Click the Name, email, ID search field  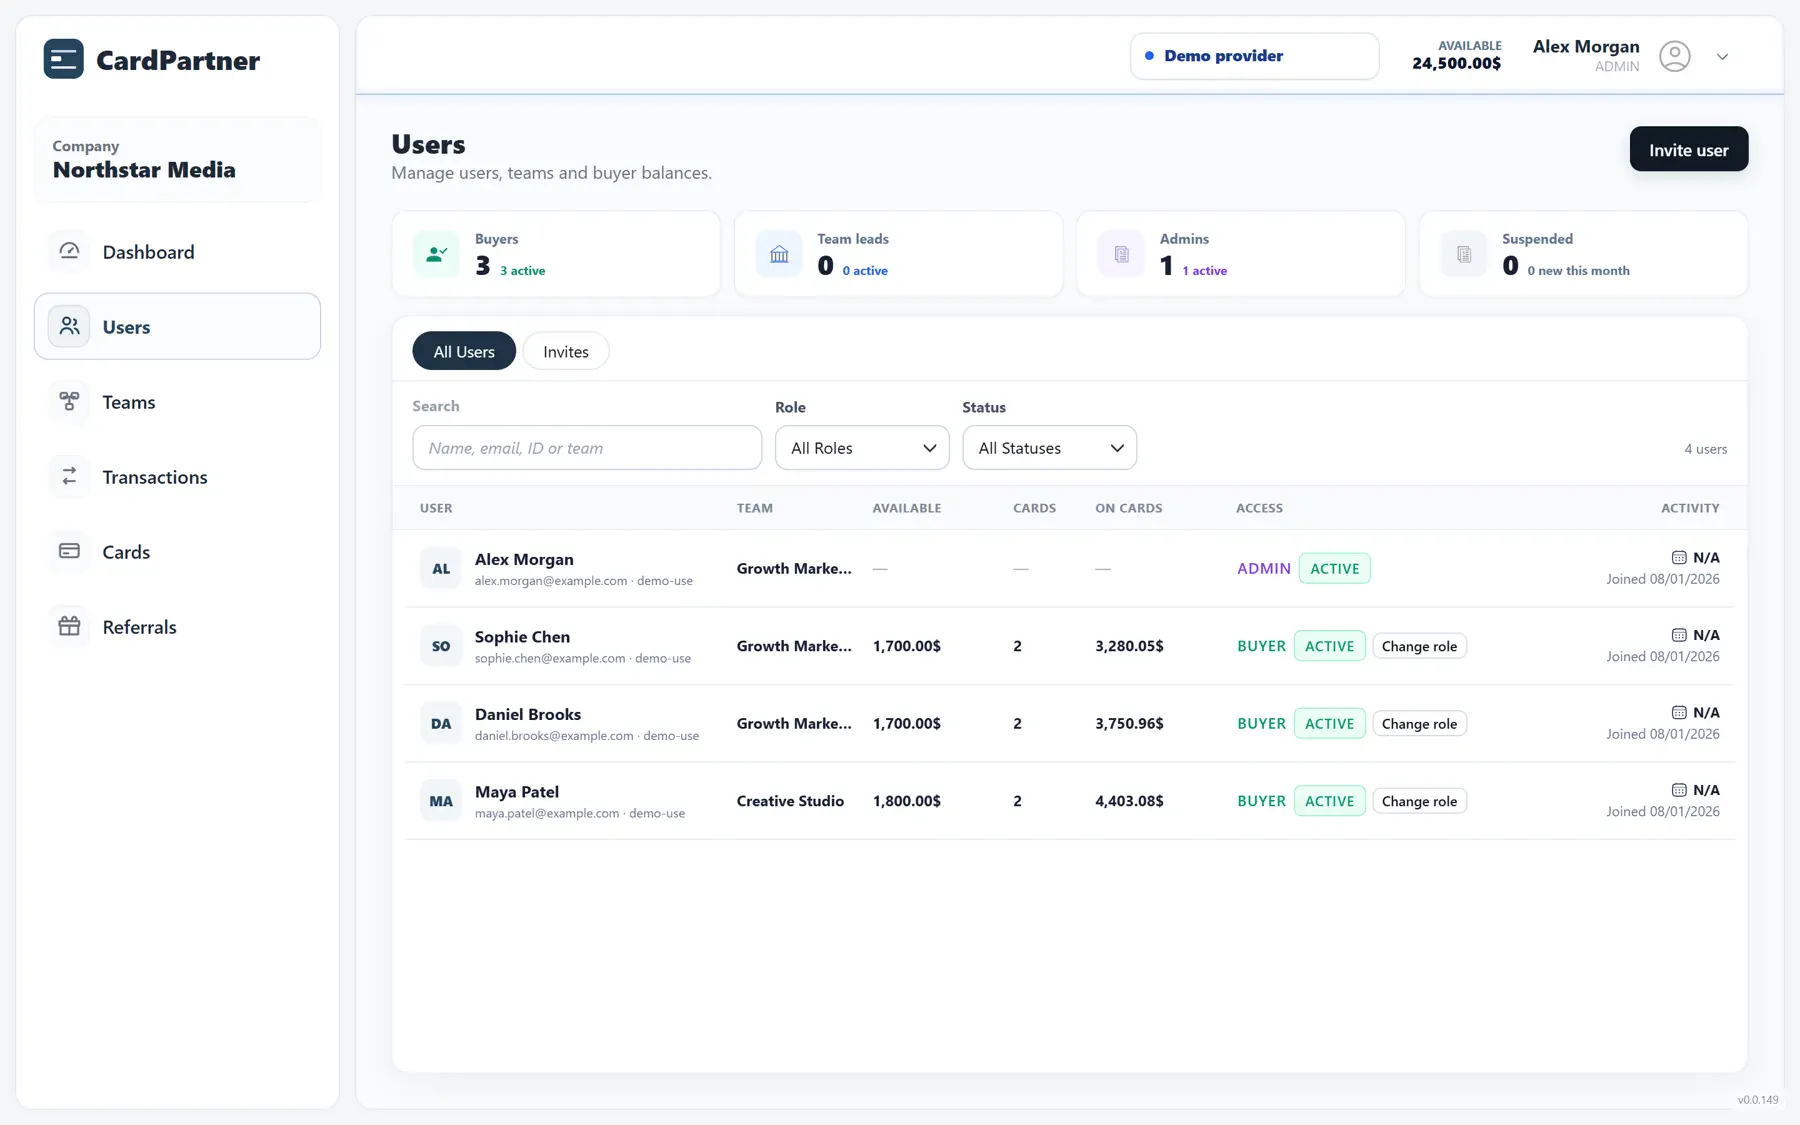[587, 448]
